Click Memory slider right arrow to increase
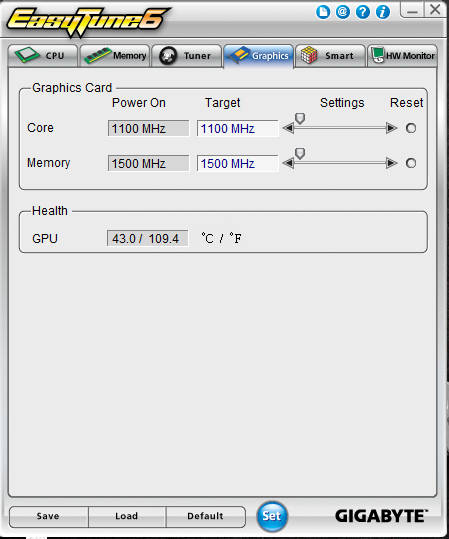 click(392, 163)
